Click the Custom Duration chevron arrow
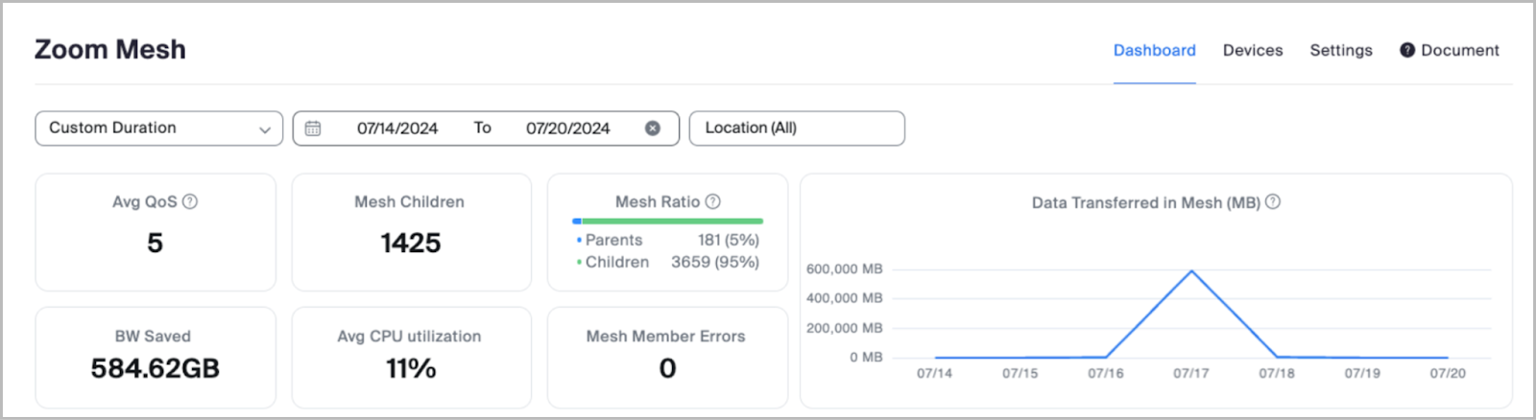This screenshot has height=420, width=1536. coord(265,129)
